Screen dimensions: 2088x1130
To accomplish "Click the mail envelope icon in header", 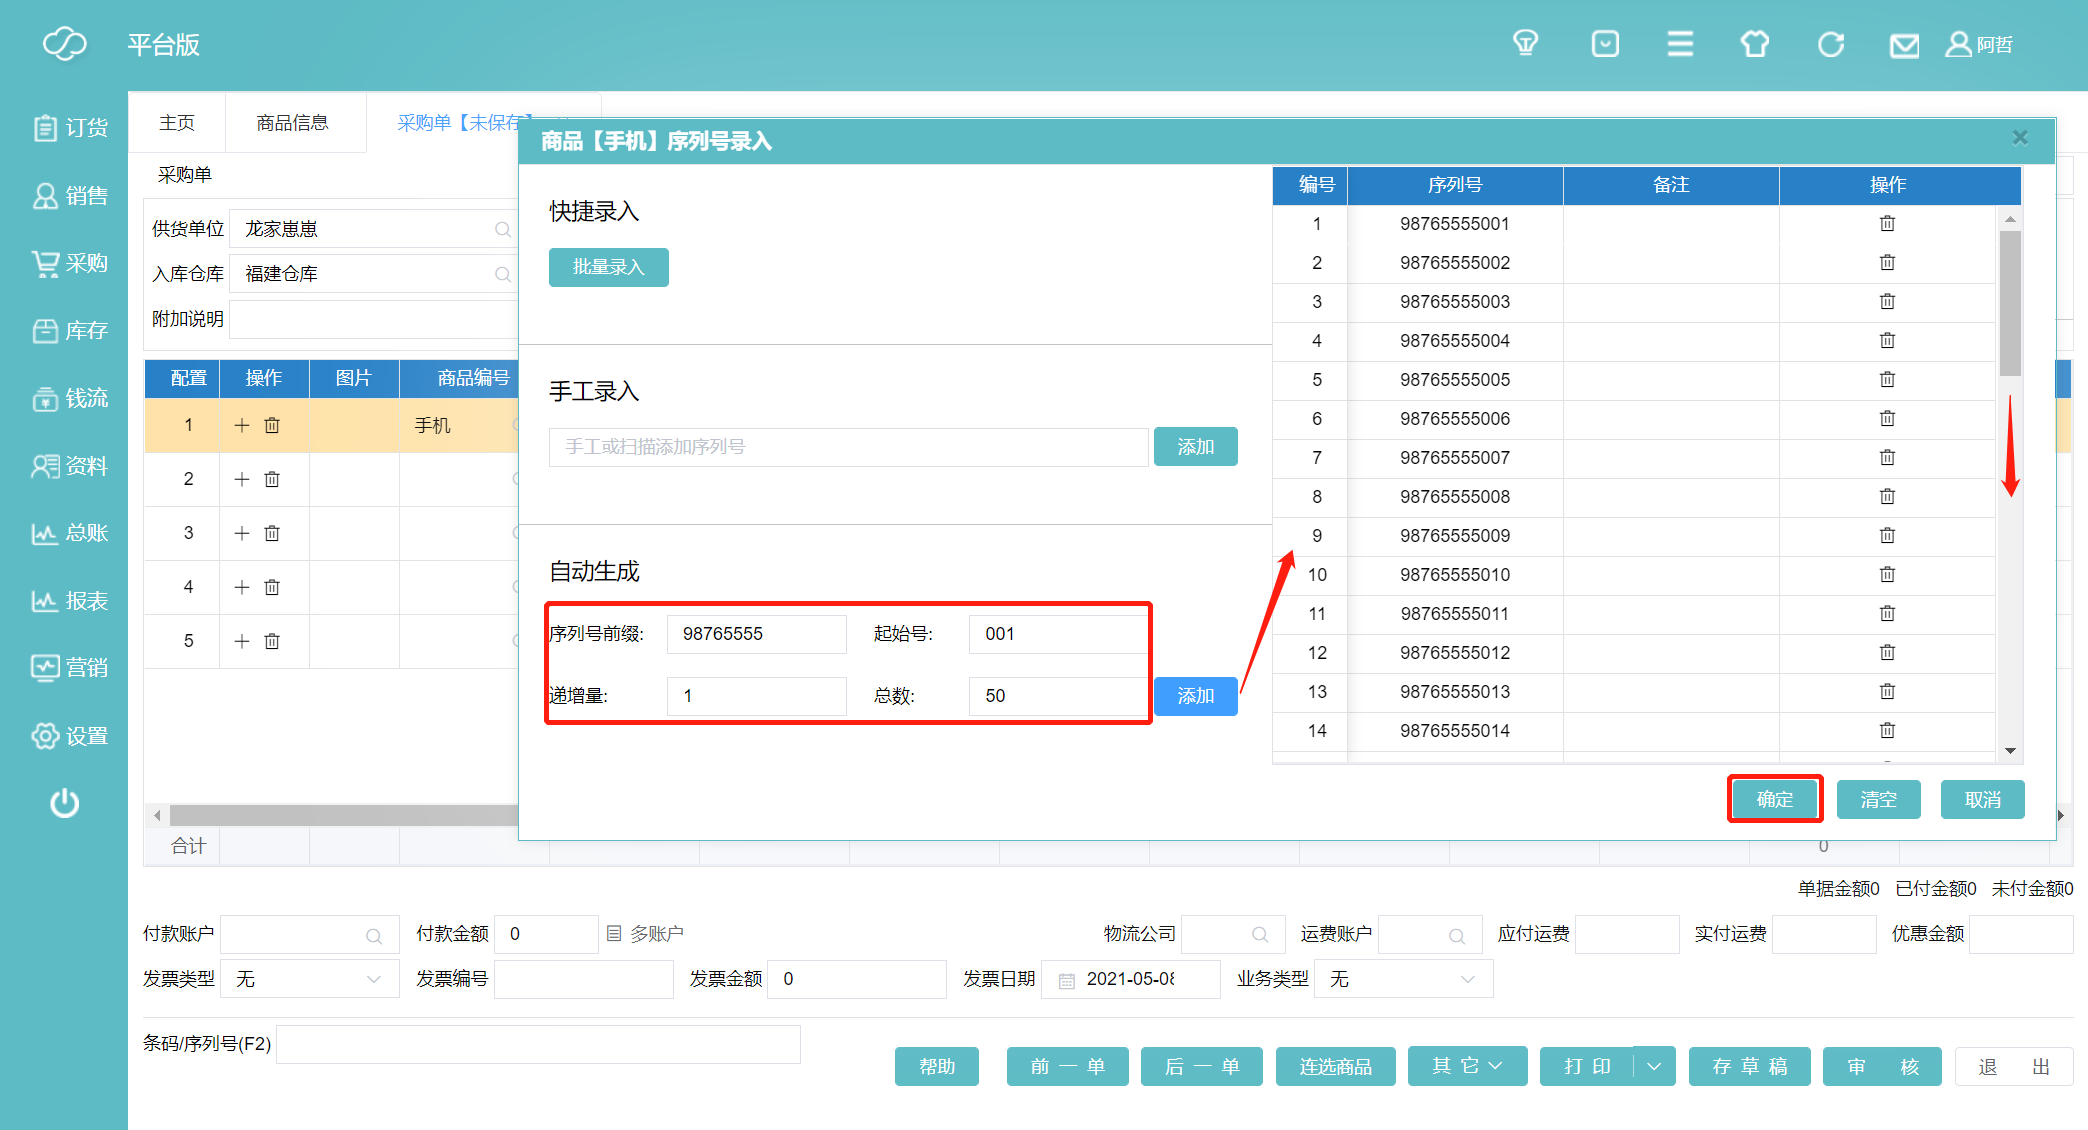I will point(1904,45).
